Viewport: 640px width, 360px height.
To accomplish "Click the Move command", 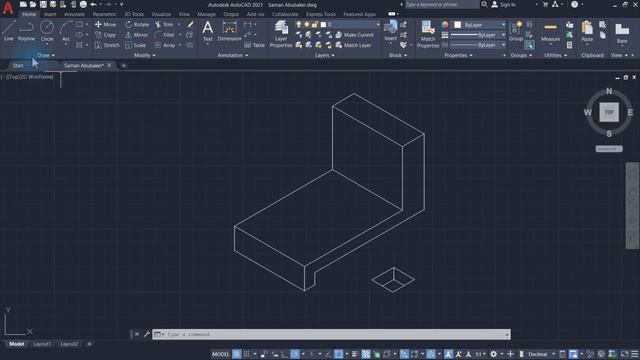I will 105,24.
